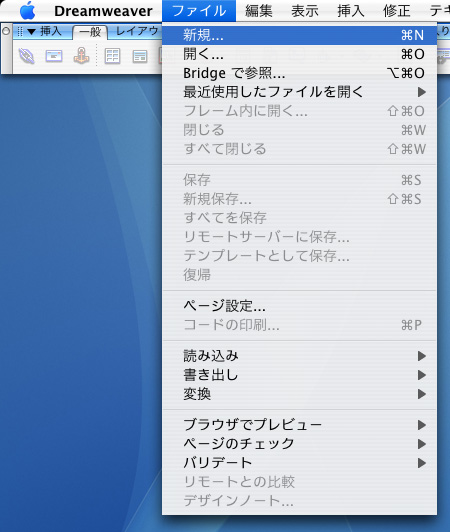Open the 修正 menu
This screenshot has width=450, height=532.
click(397, 11)
